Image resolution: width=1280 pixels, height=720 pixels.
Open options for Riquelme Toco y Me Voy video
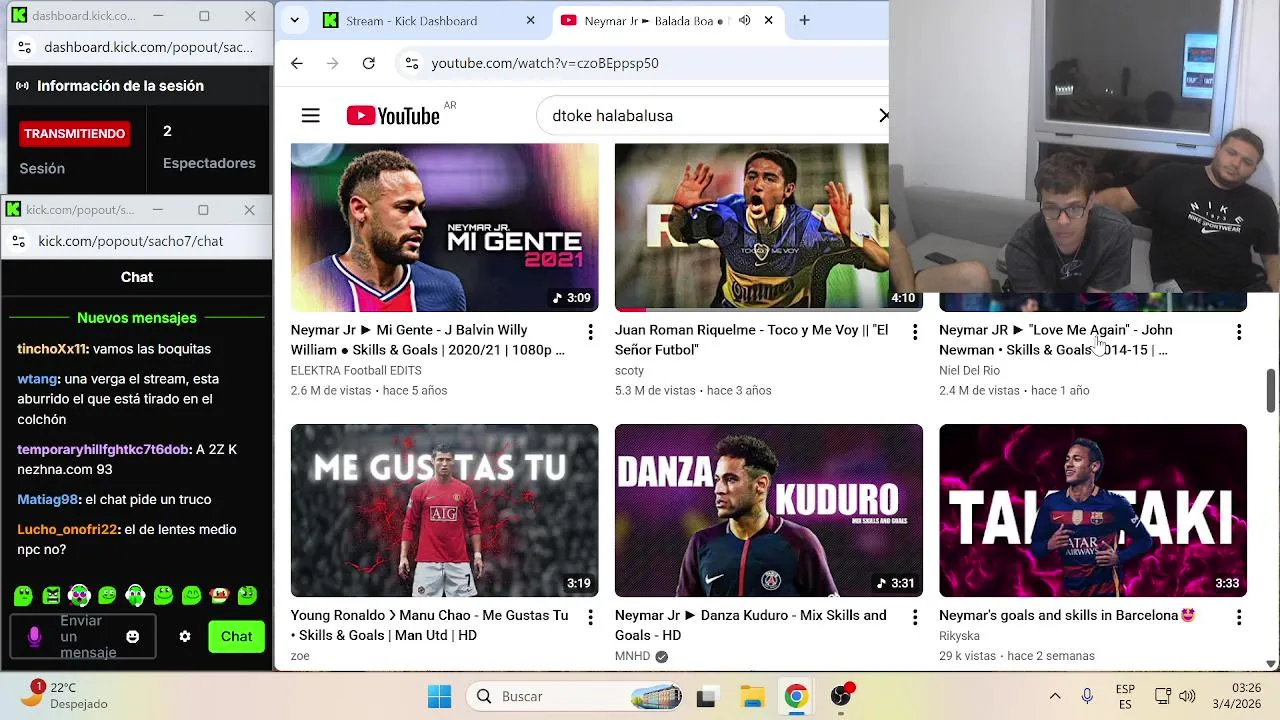point(914,332)
